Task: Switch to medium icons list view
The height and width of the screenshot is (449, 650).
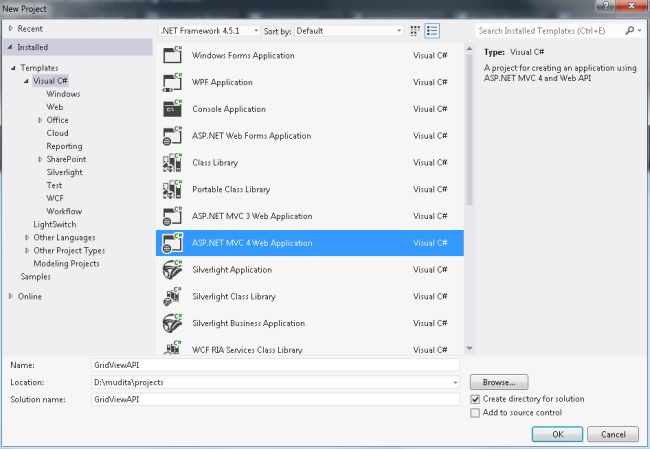Action: coord(432,31)
